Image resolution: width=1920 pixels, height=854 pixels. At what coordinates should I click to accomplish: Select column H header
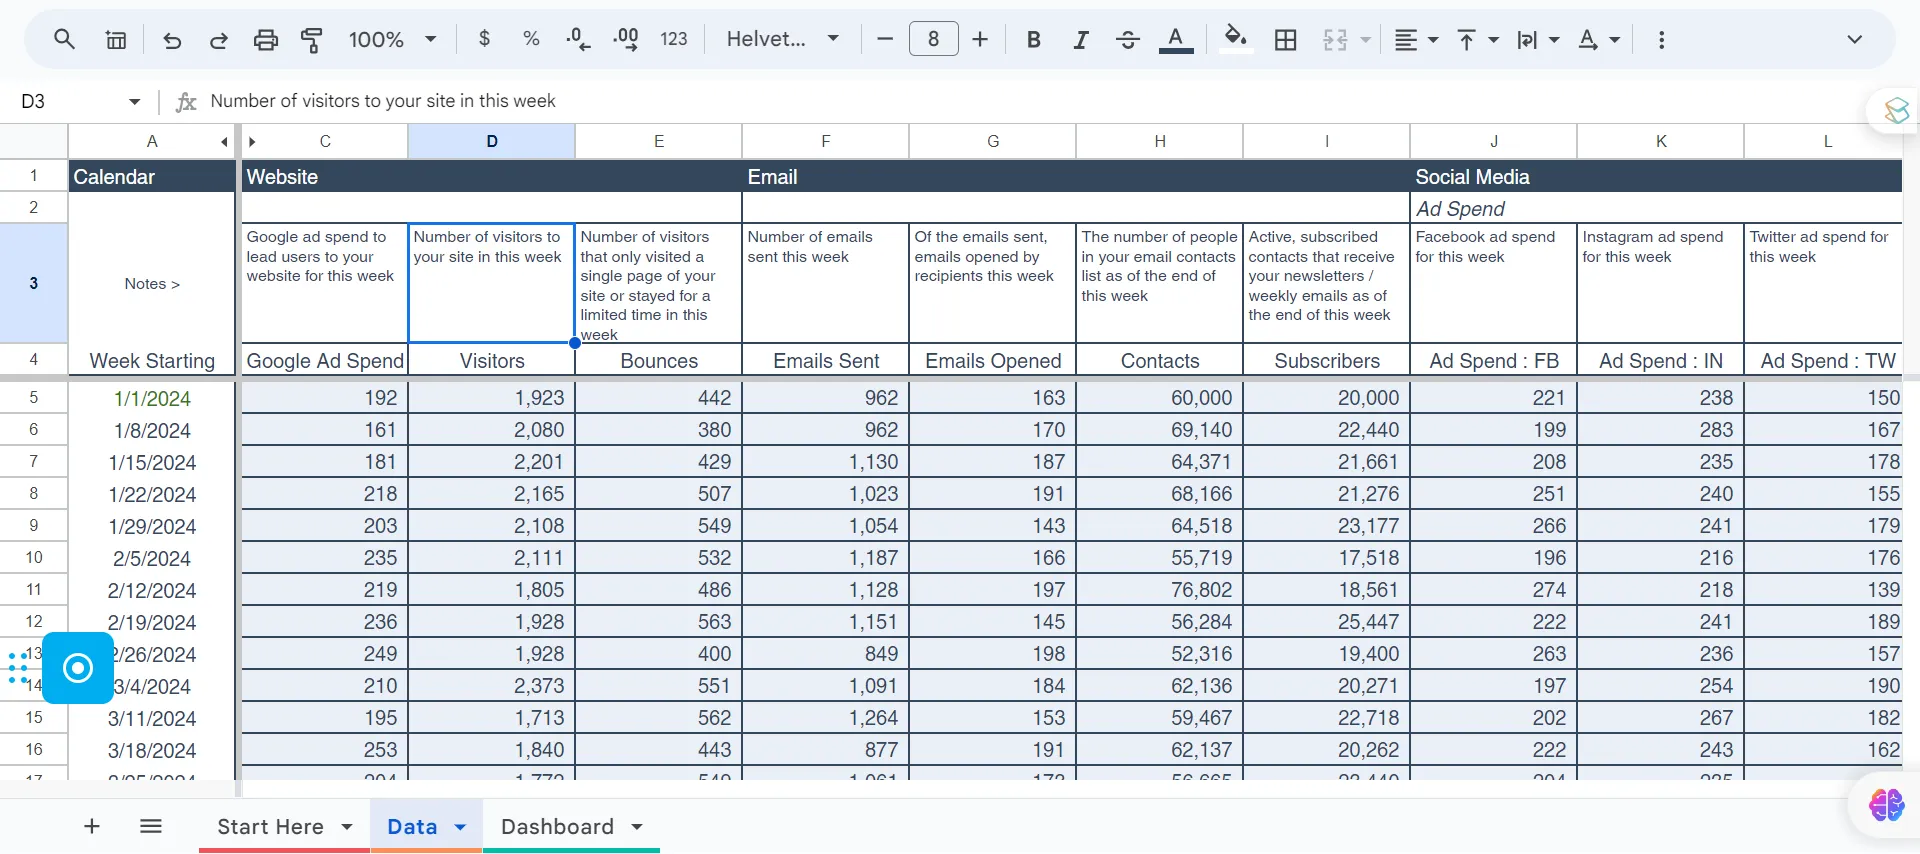click(1159, 141)
